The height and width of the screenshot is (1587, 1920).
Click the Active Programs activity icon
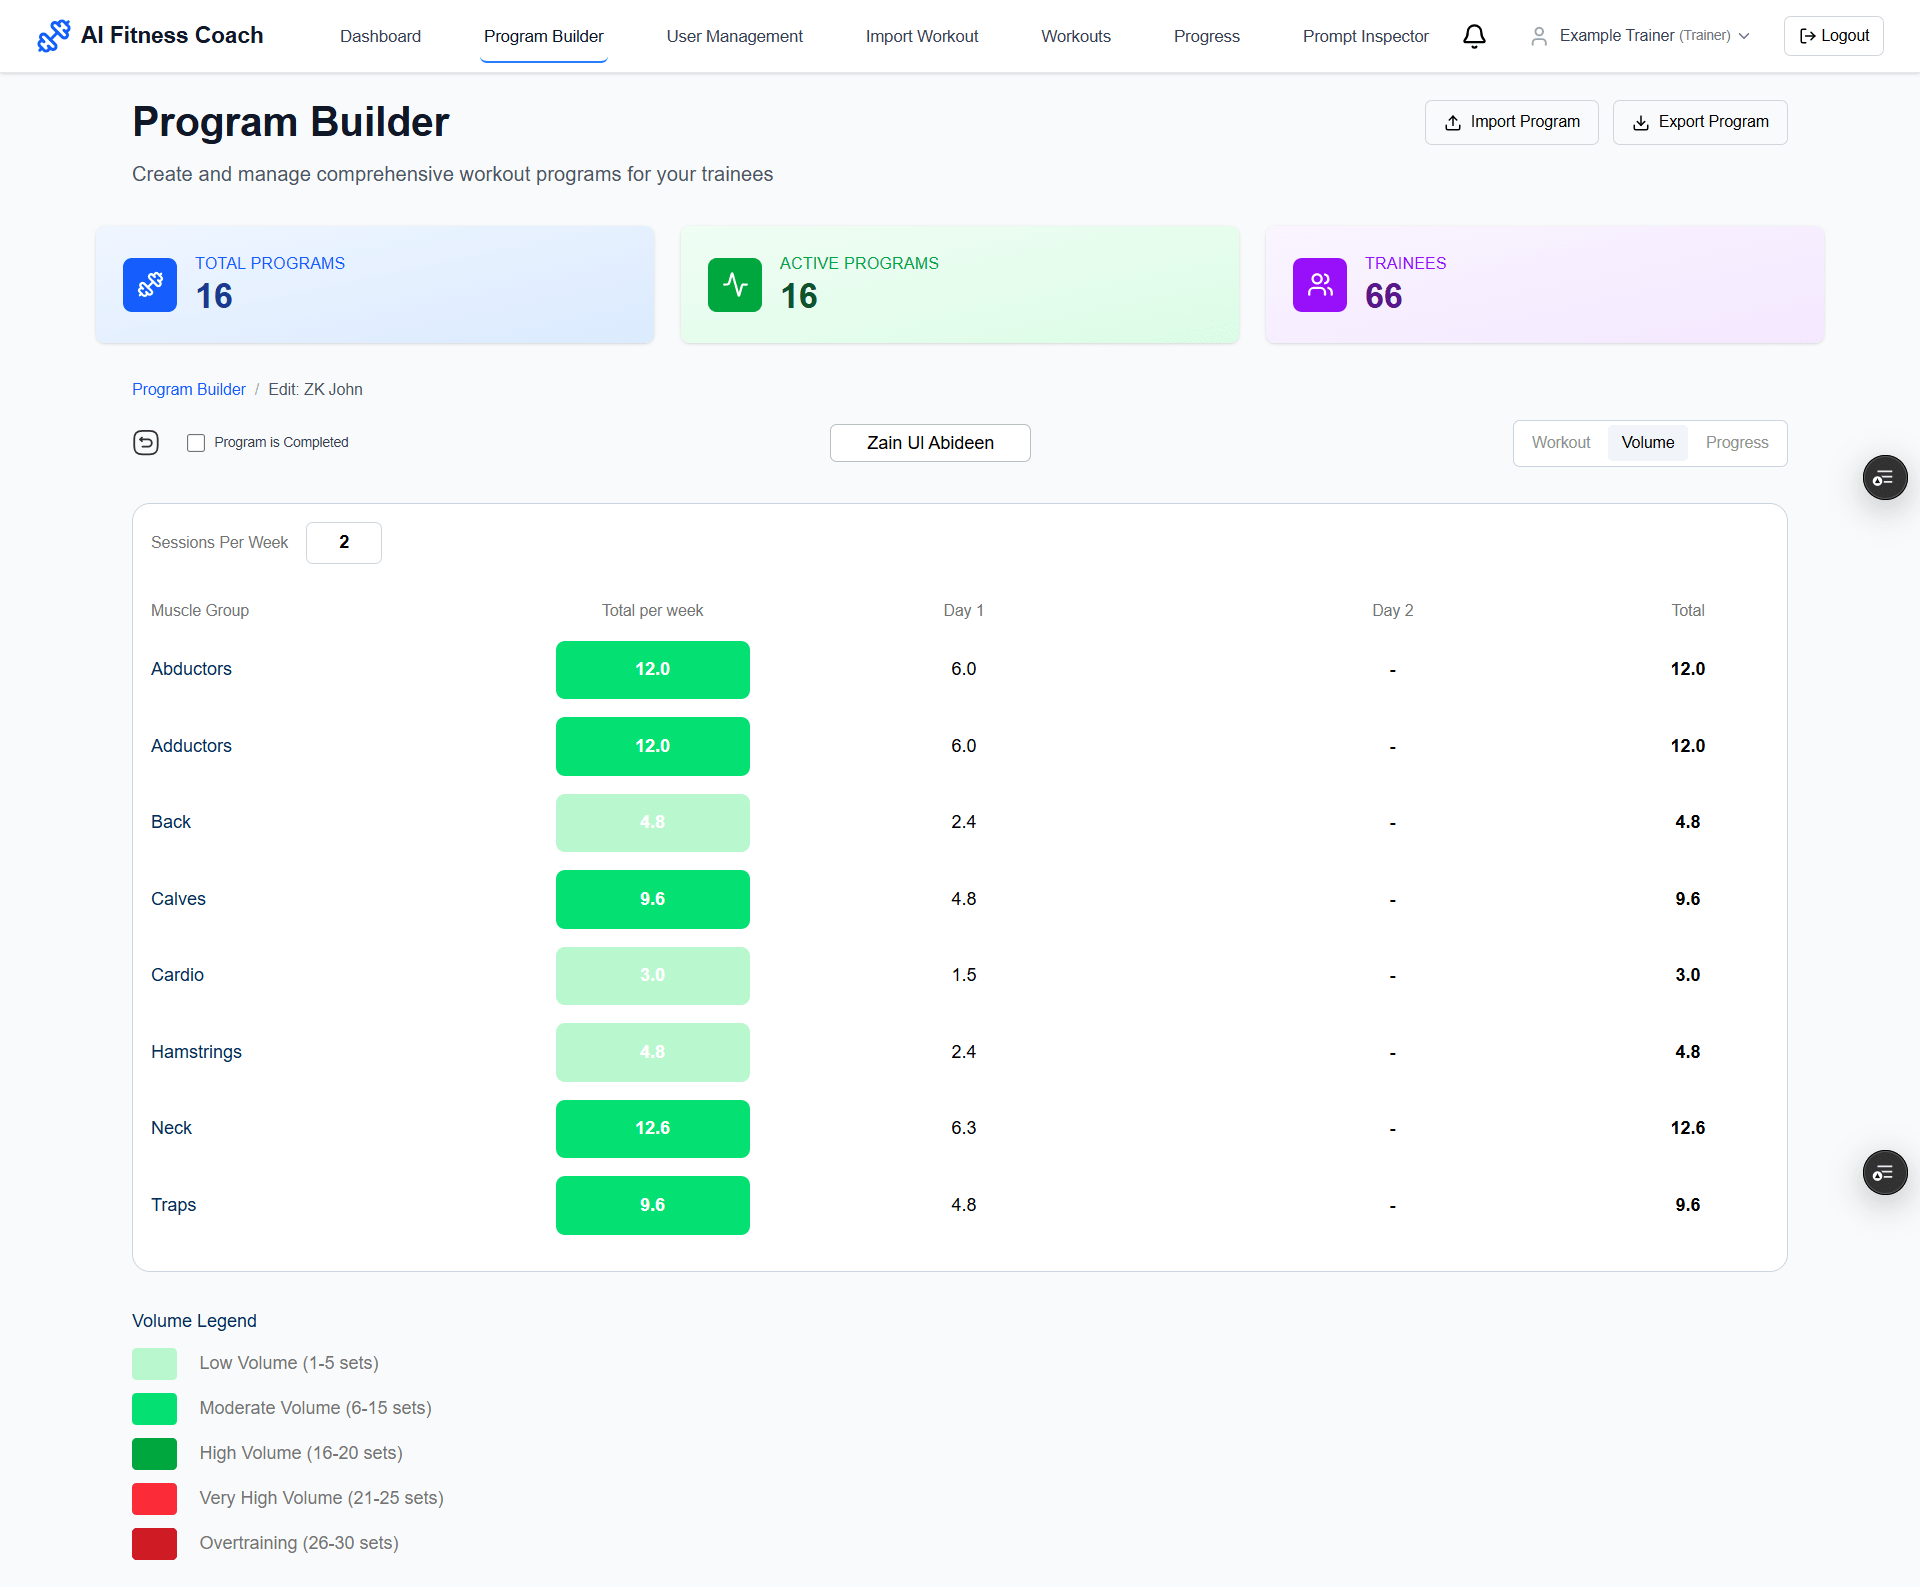point(735,285)
